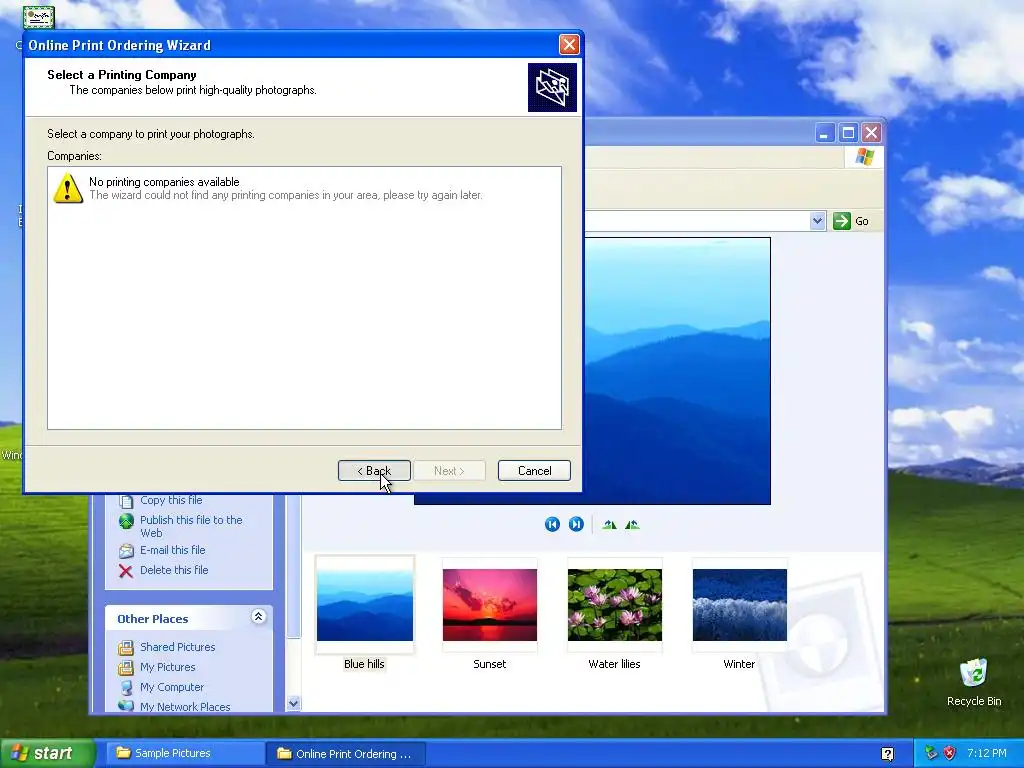This screenshot has width=1024, height=768.
Task: Close the Online Print Ordering Wizard window
Action: click(x=569, y=44)
